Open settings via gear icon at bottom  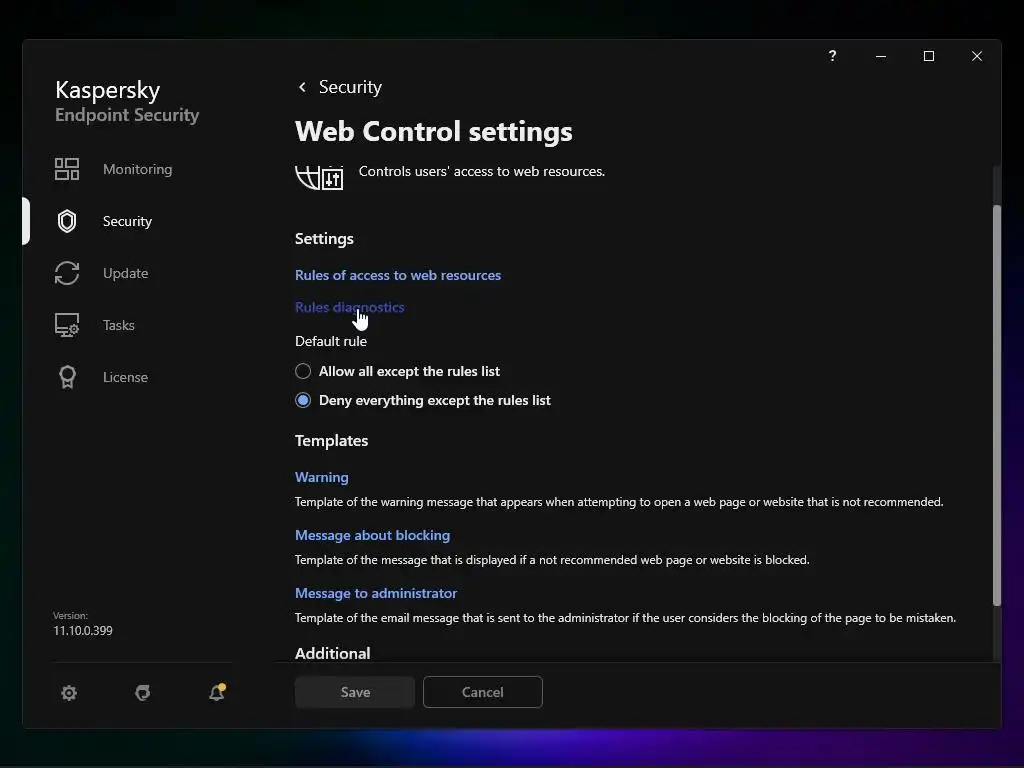[x=69, y=692]
